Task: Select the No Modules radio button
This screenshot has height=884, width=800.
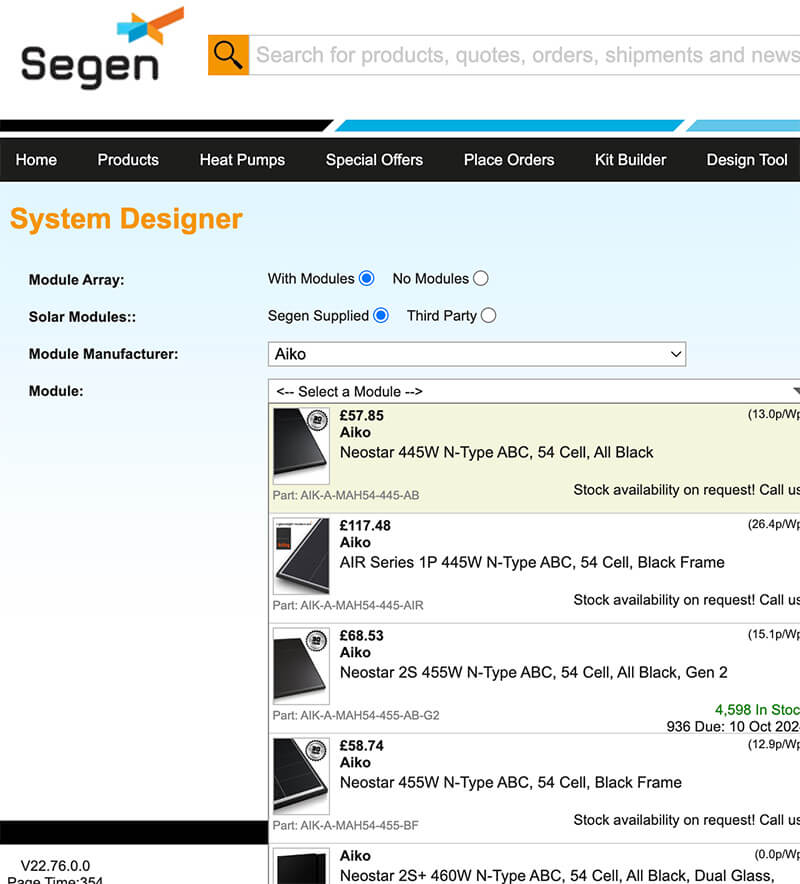Action: tap(481, 279)
